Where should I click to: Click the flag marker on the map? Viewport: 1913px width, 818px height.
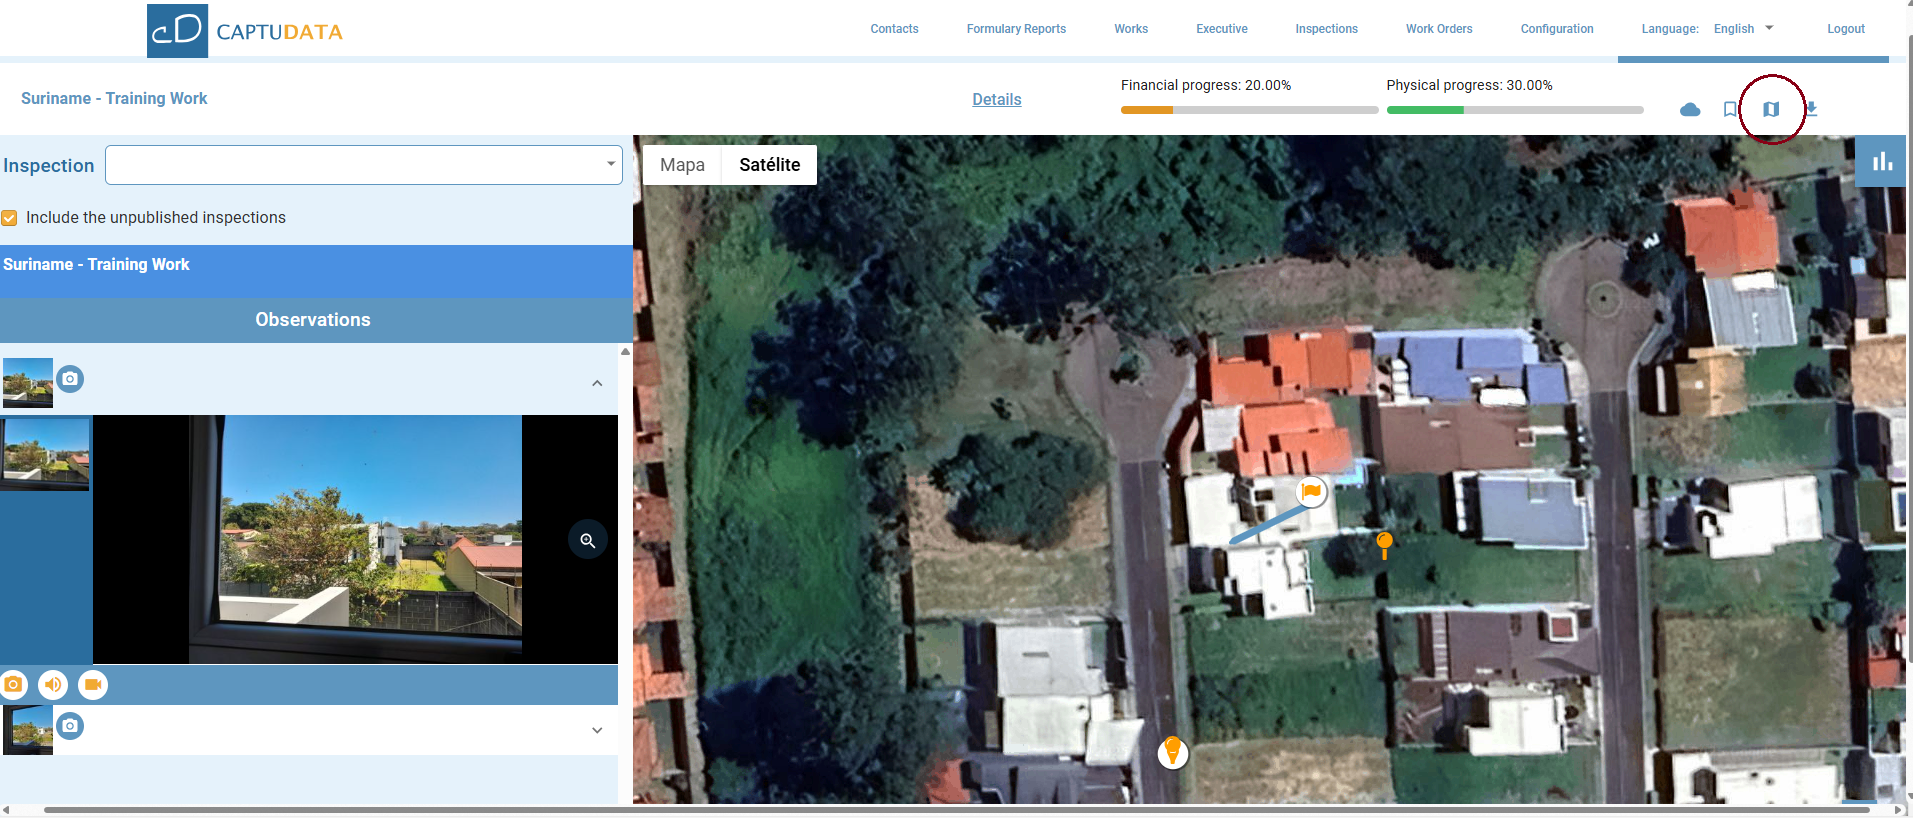1311,491
